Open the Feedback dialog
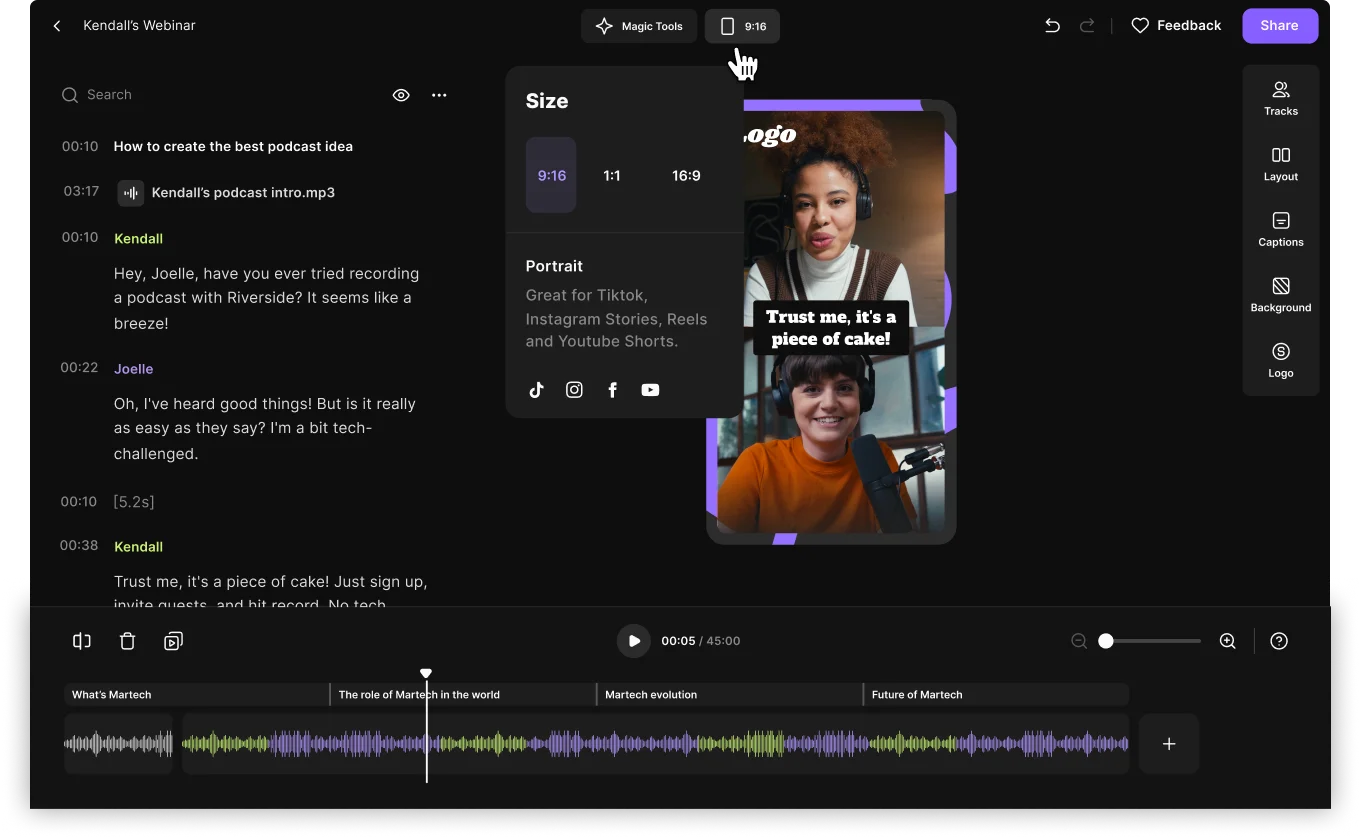1359x838 pixels. [1176, 25]
